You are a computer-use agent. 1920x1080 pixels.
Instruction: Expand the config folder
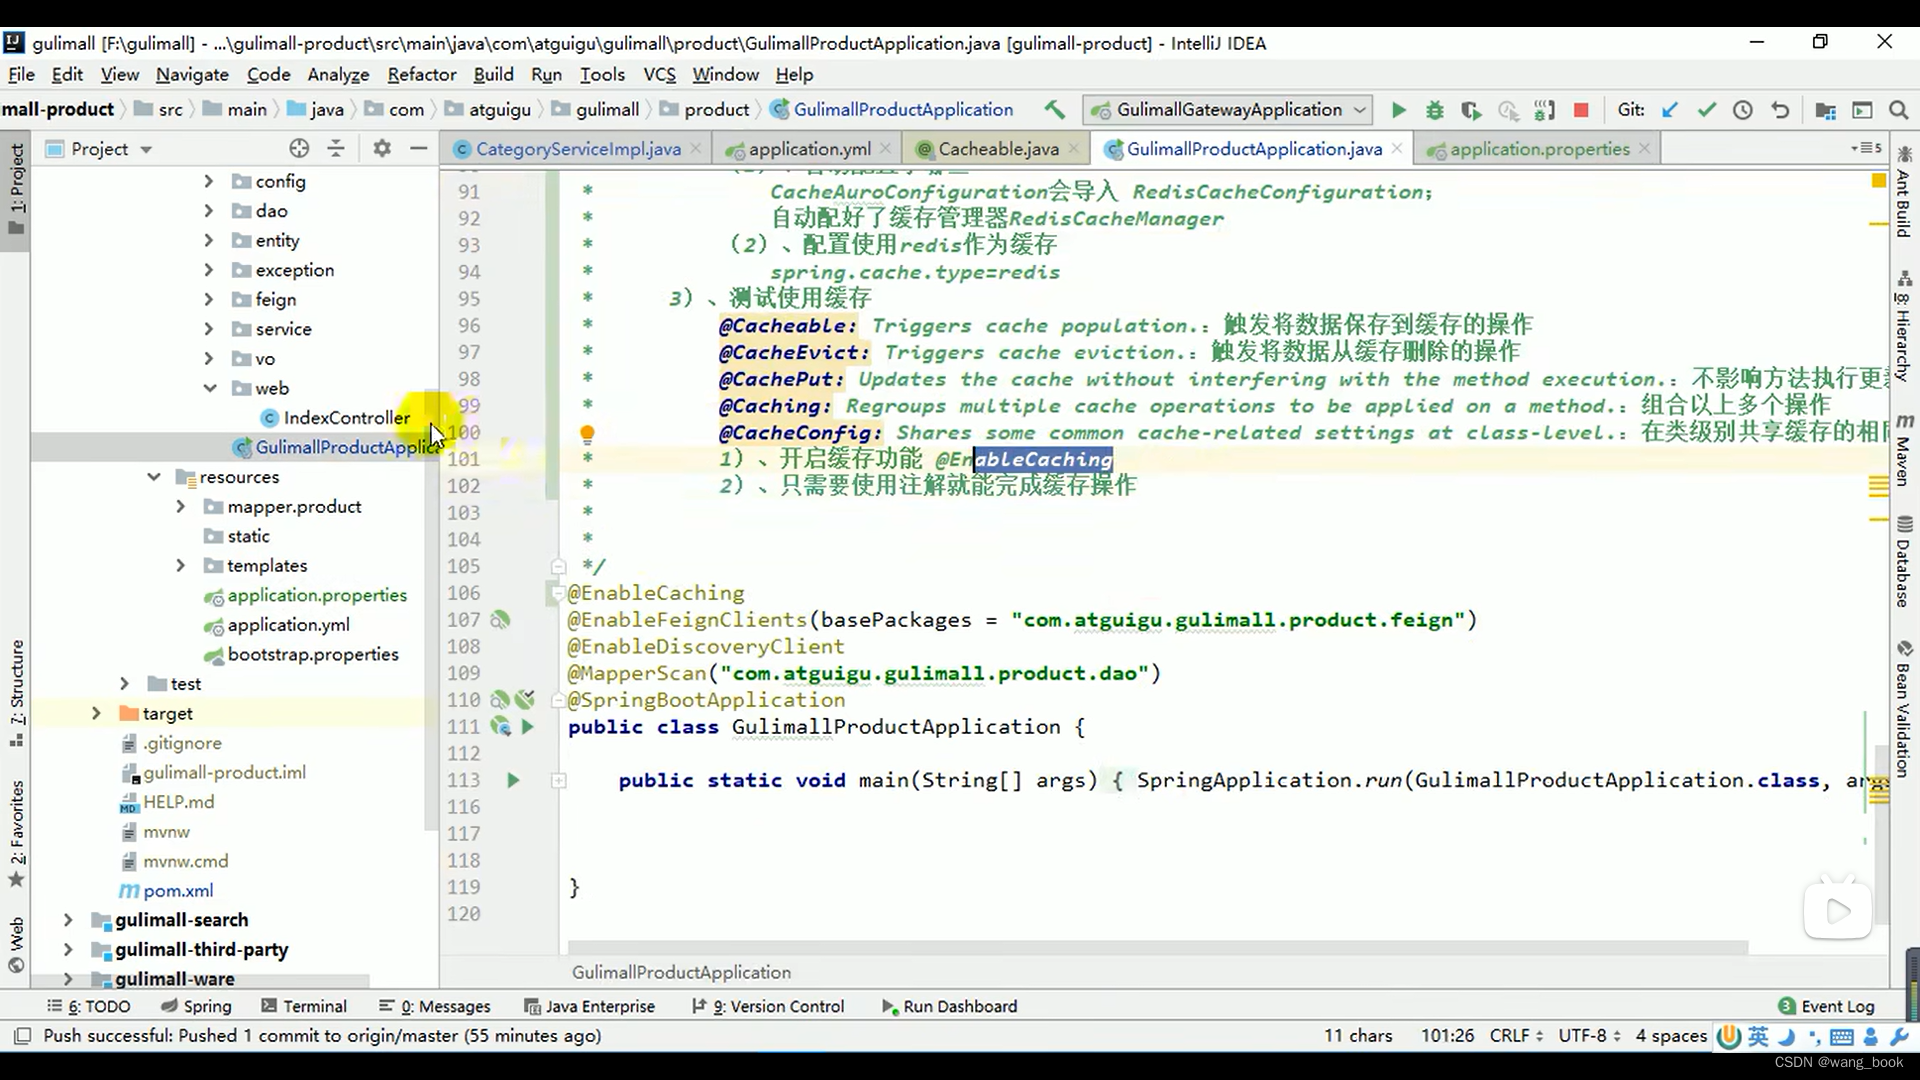pos(208,181)
